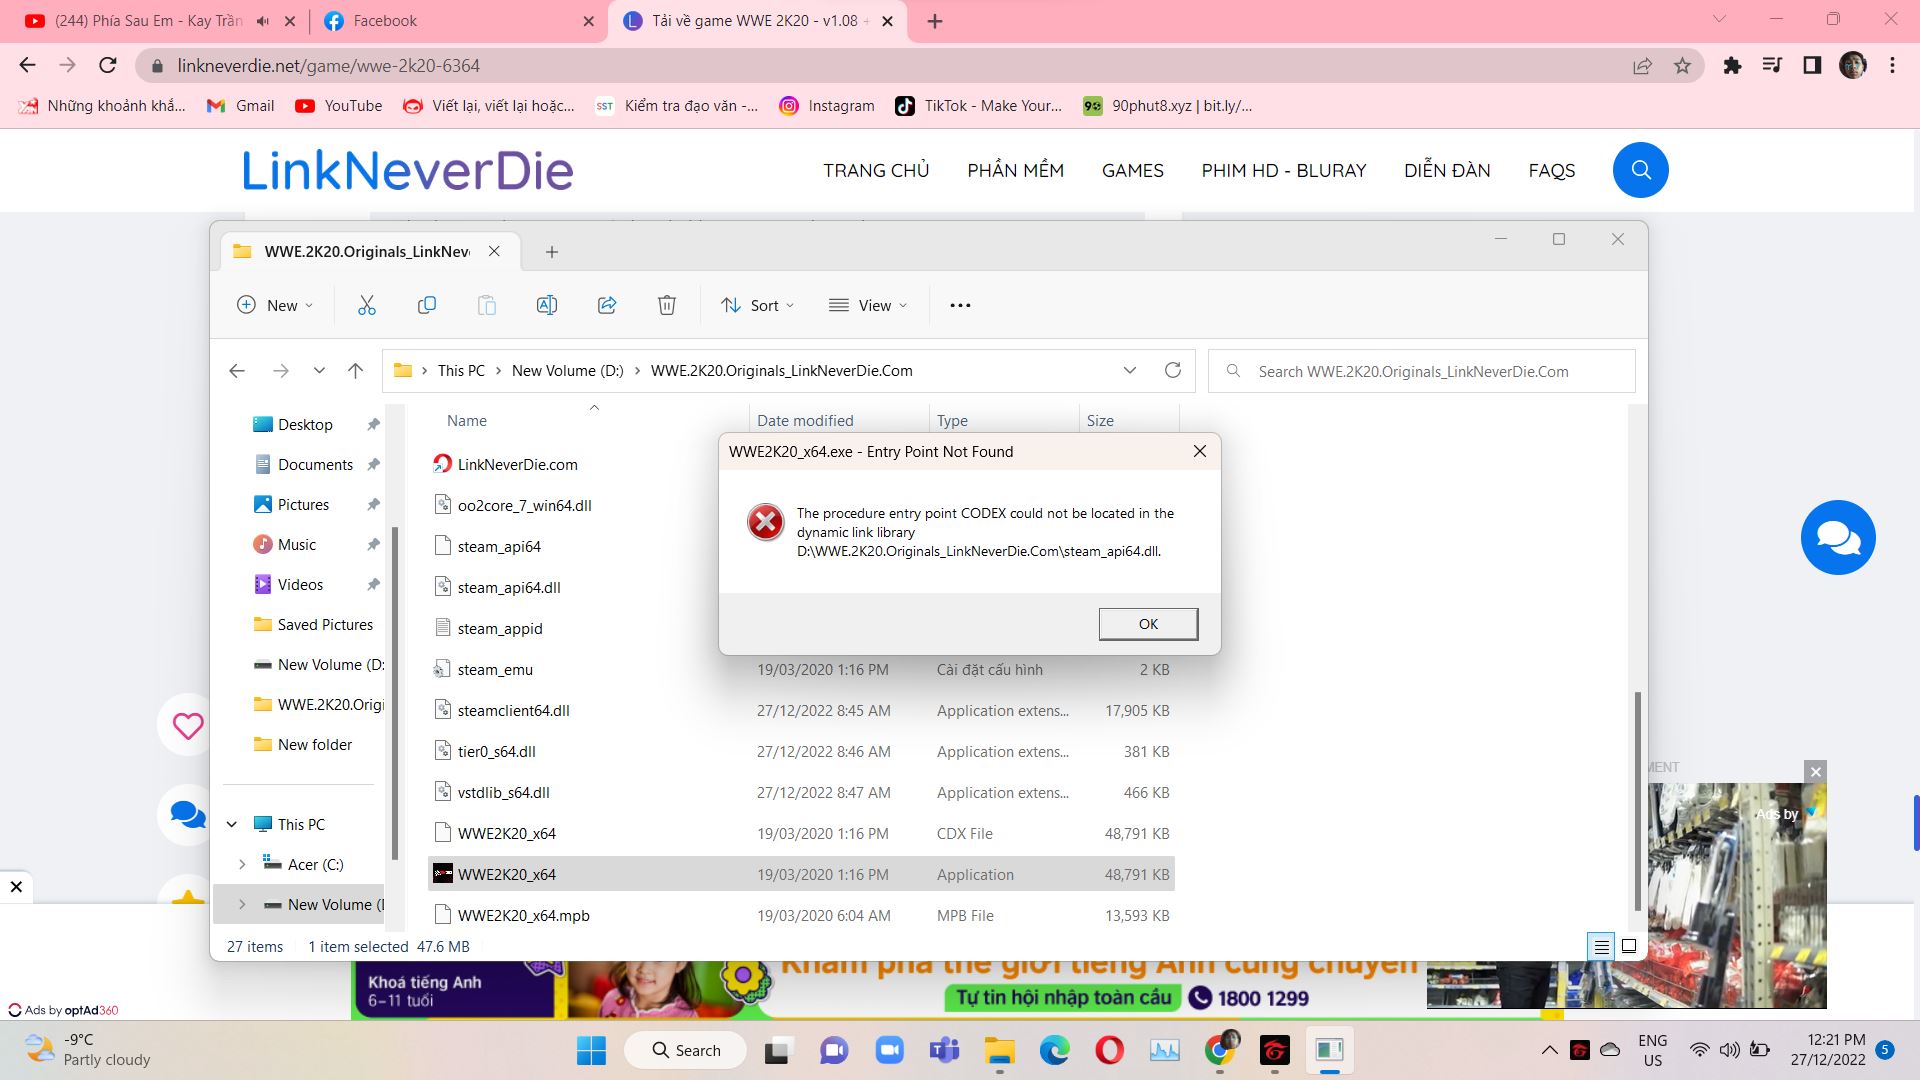Click the Explorer search input field
Screen dimensions: 1920x1080
pos(1420,372)
